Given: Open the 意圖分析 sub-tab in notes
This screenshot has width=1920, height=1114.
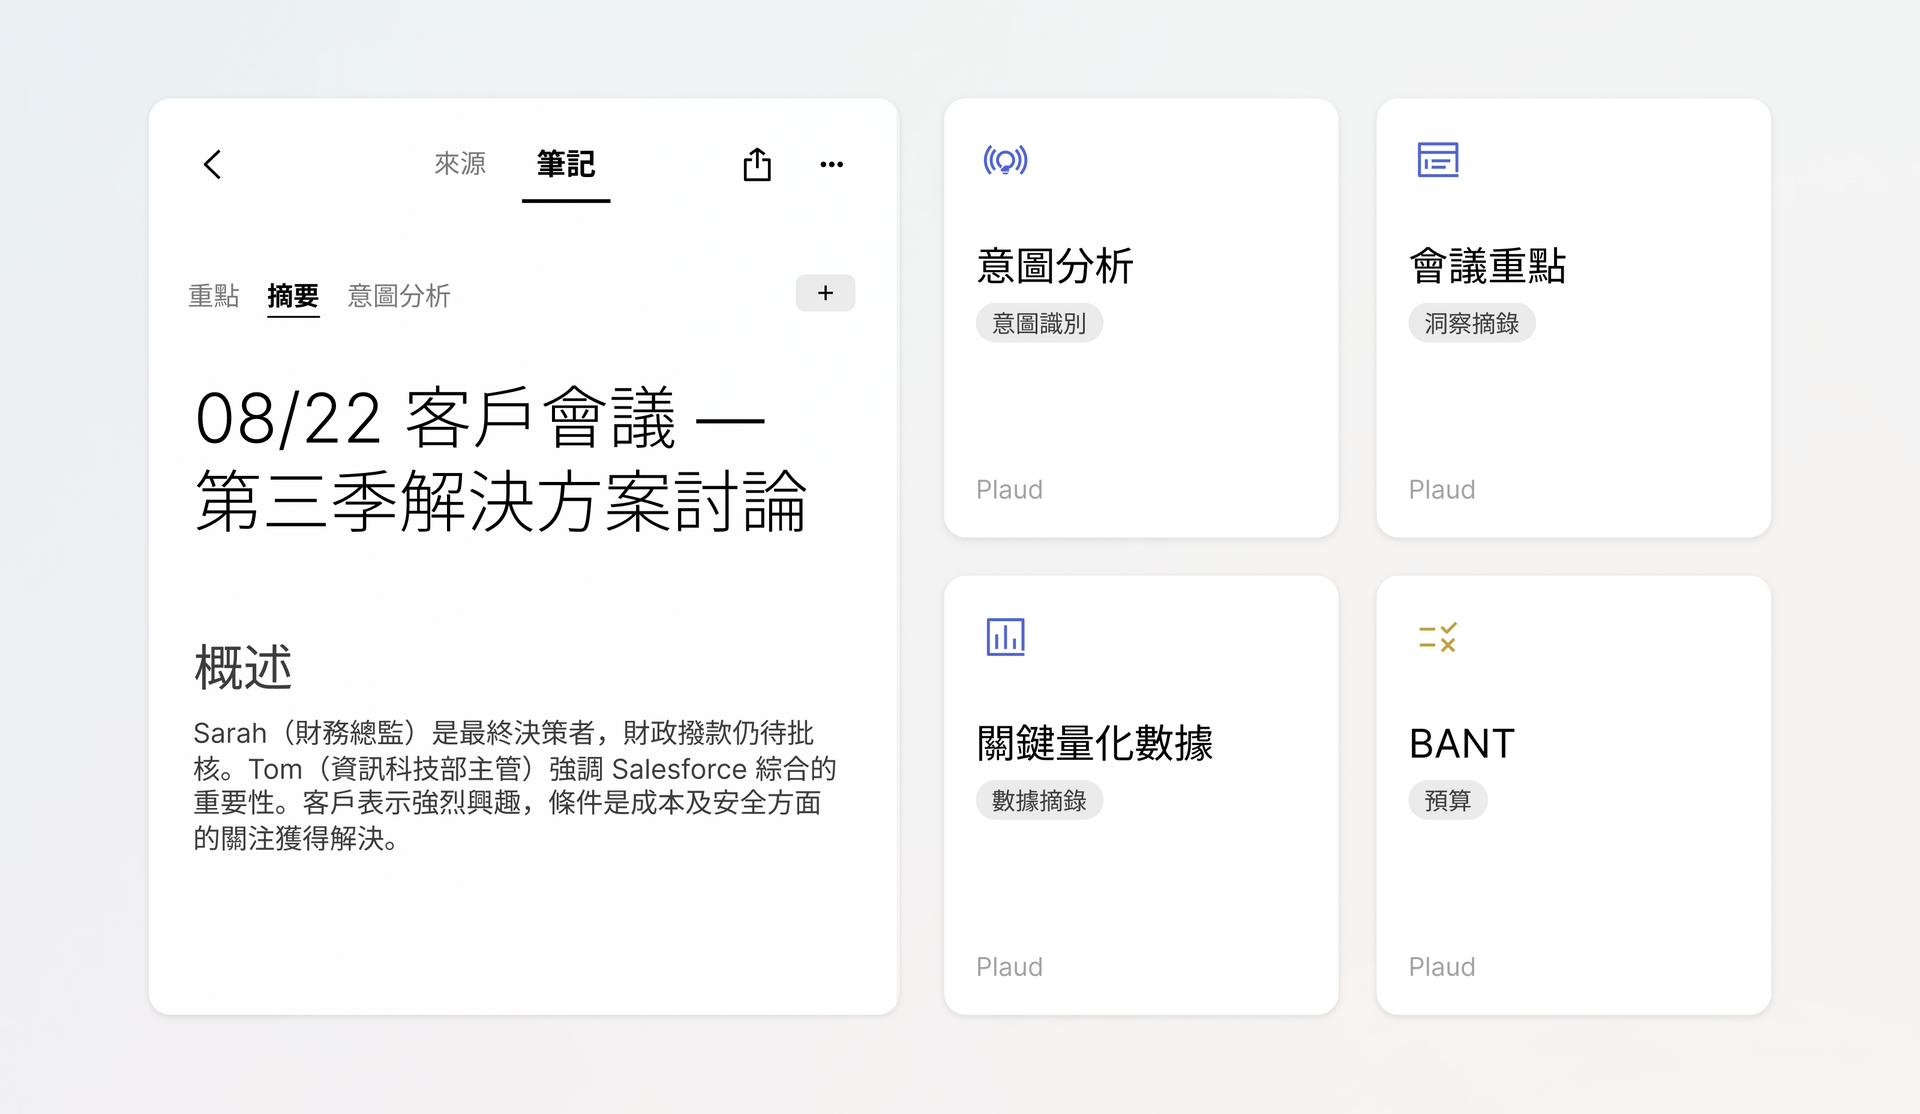Looking at the screenshot, I should click(x=399, y=296).
